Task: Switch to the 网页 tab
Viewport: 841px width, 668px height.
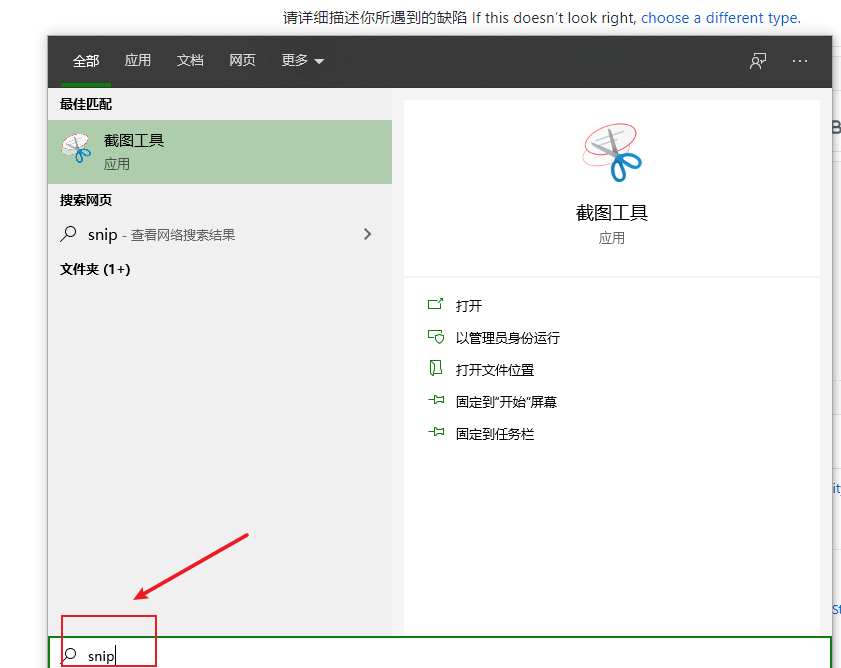Action: click(242, 61)
